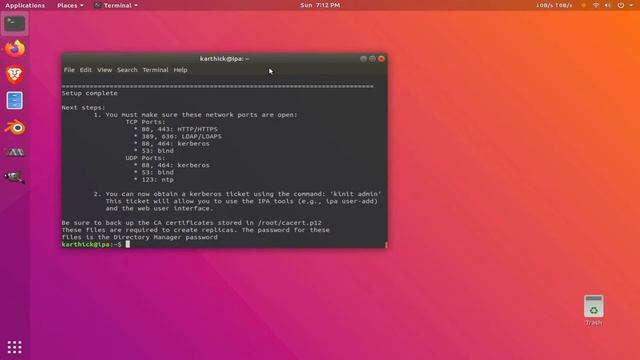Click the '80, 443: HTTP/HTTPS' line
640x360 pixels.
[176, 129]
